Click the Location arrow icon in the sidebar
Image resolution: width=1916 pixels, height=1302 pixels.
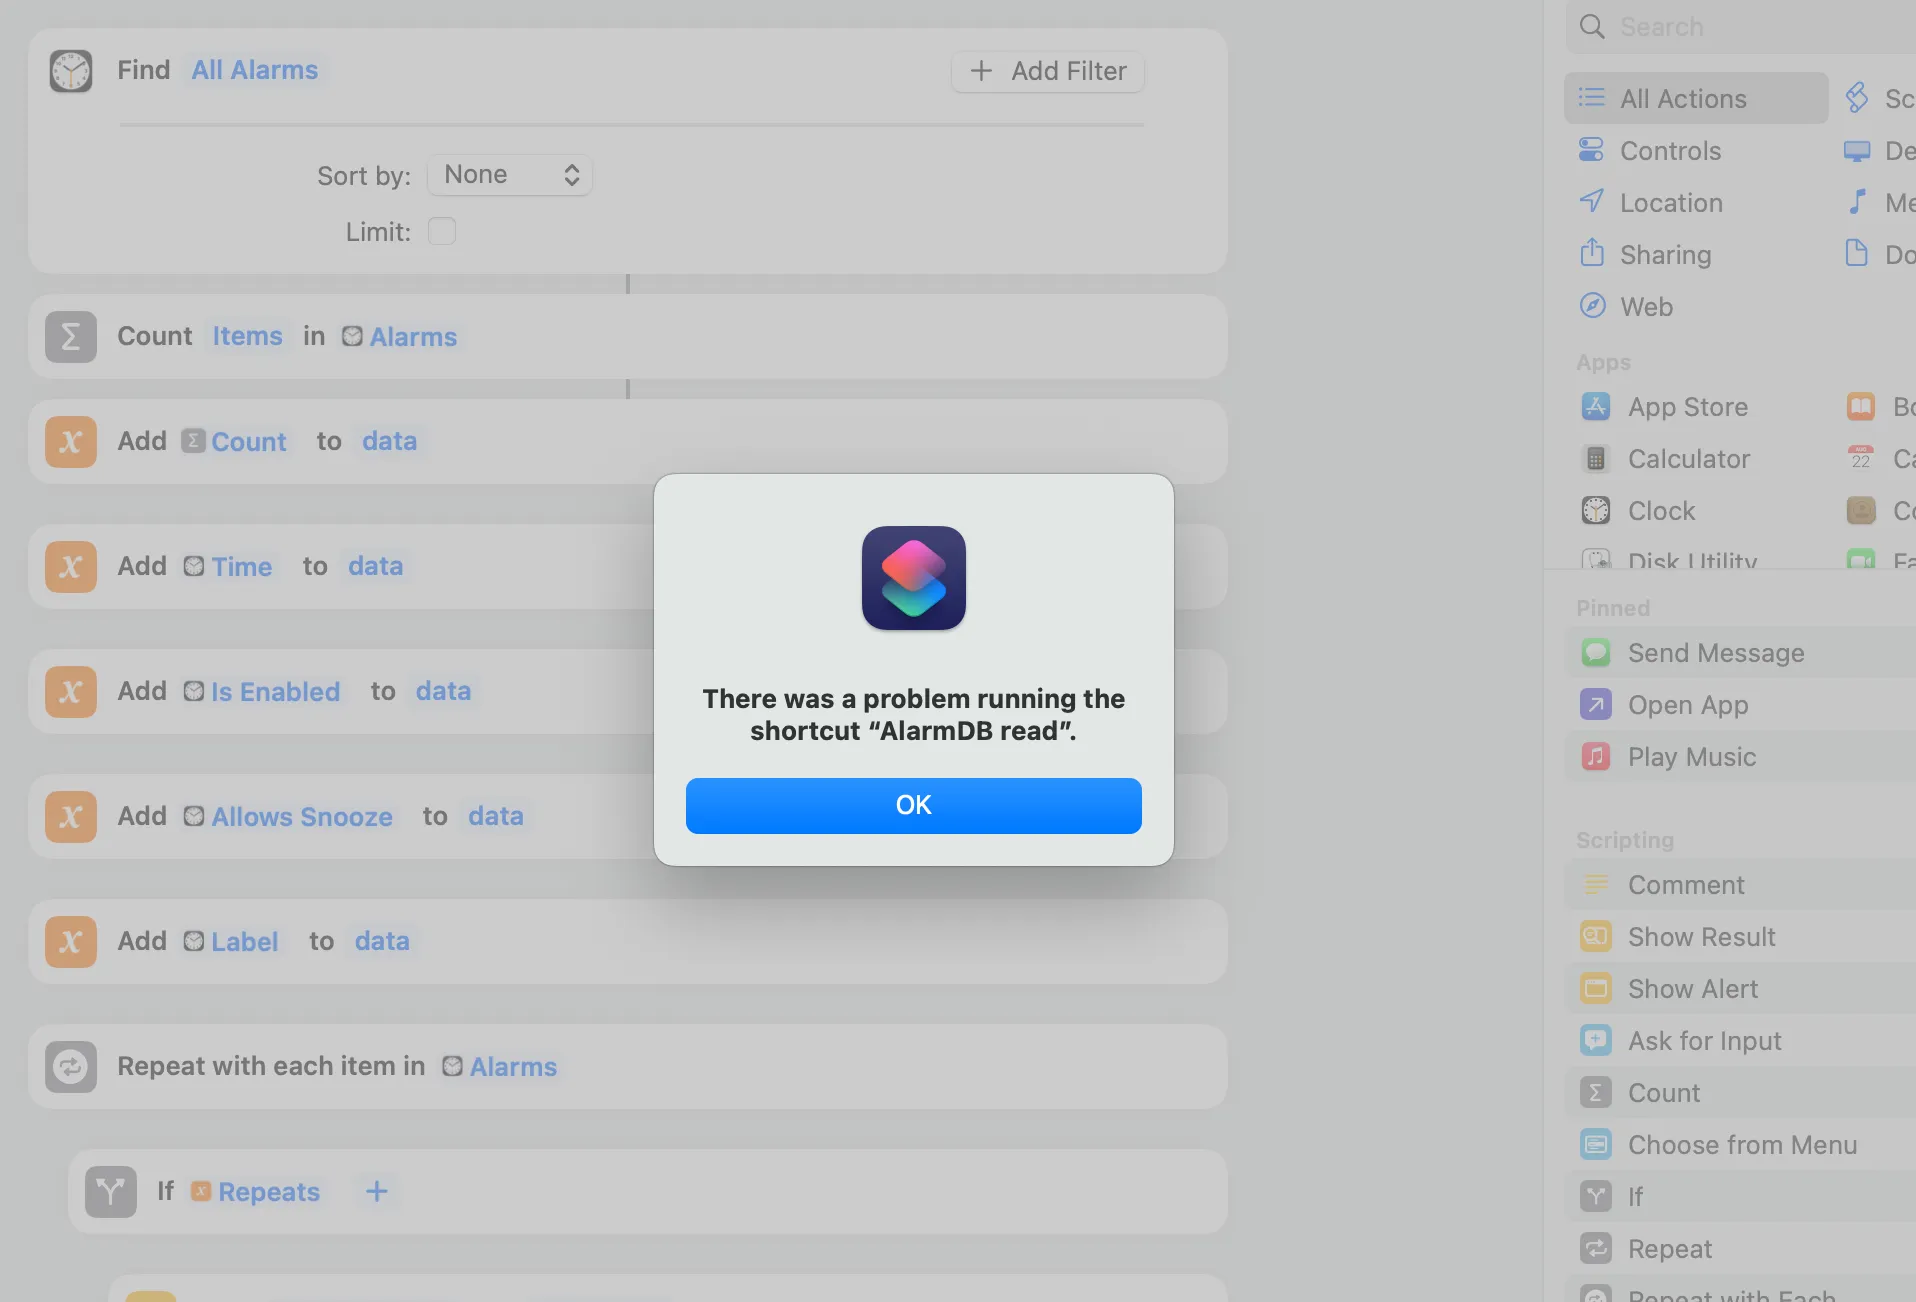coord(1591,202)
